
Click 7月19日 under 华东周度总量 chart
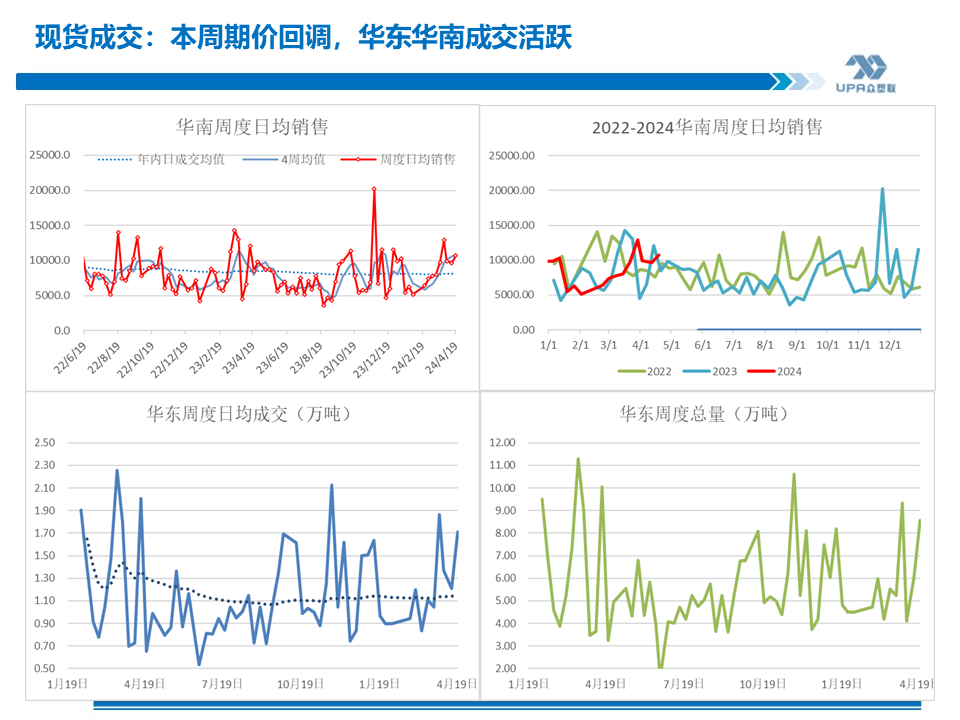tap(684, 684)
